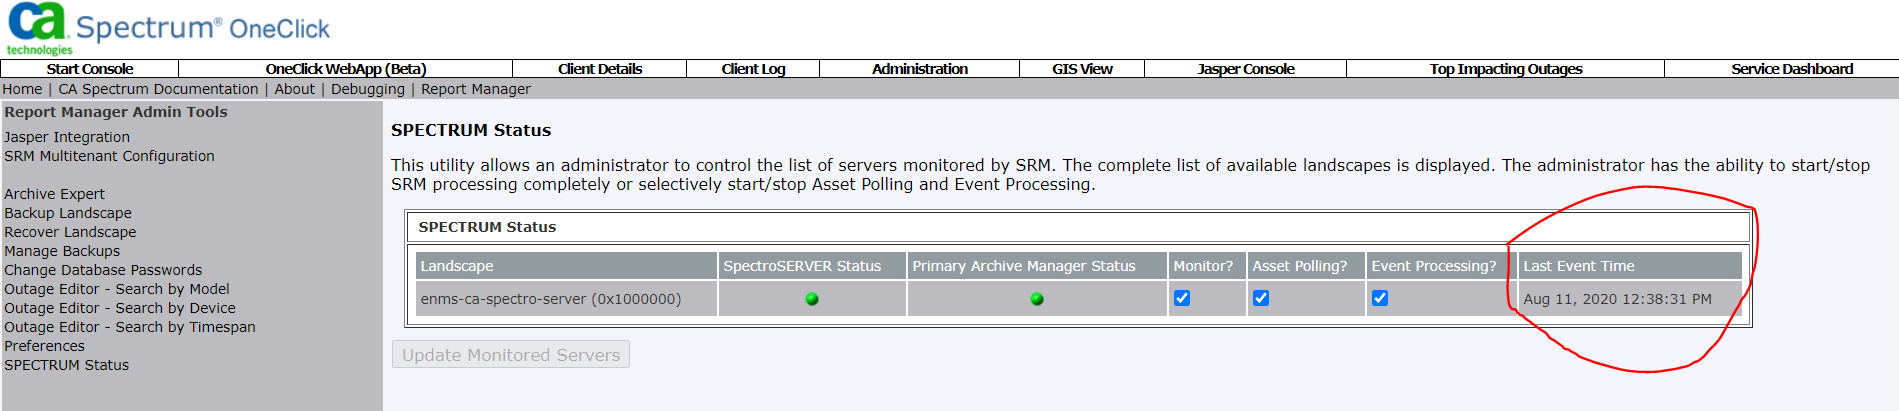Open Jasper Integration in sidebar
This screenshot has height=411, width=1899.
67,137
